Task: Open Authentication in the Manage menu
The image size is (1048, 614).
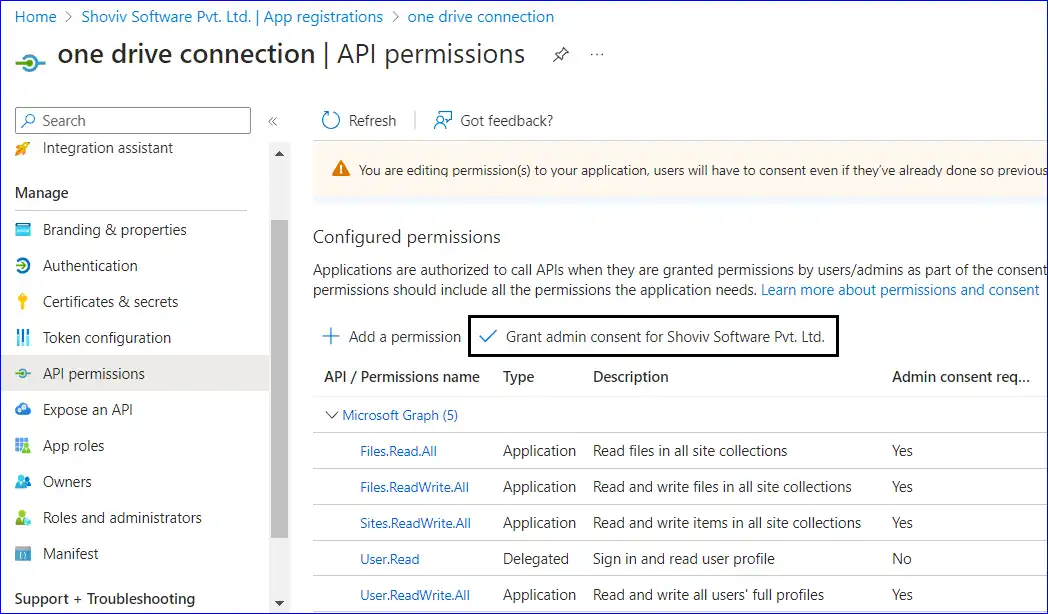Action: (x=90, y=266)
